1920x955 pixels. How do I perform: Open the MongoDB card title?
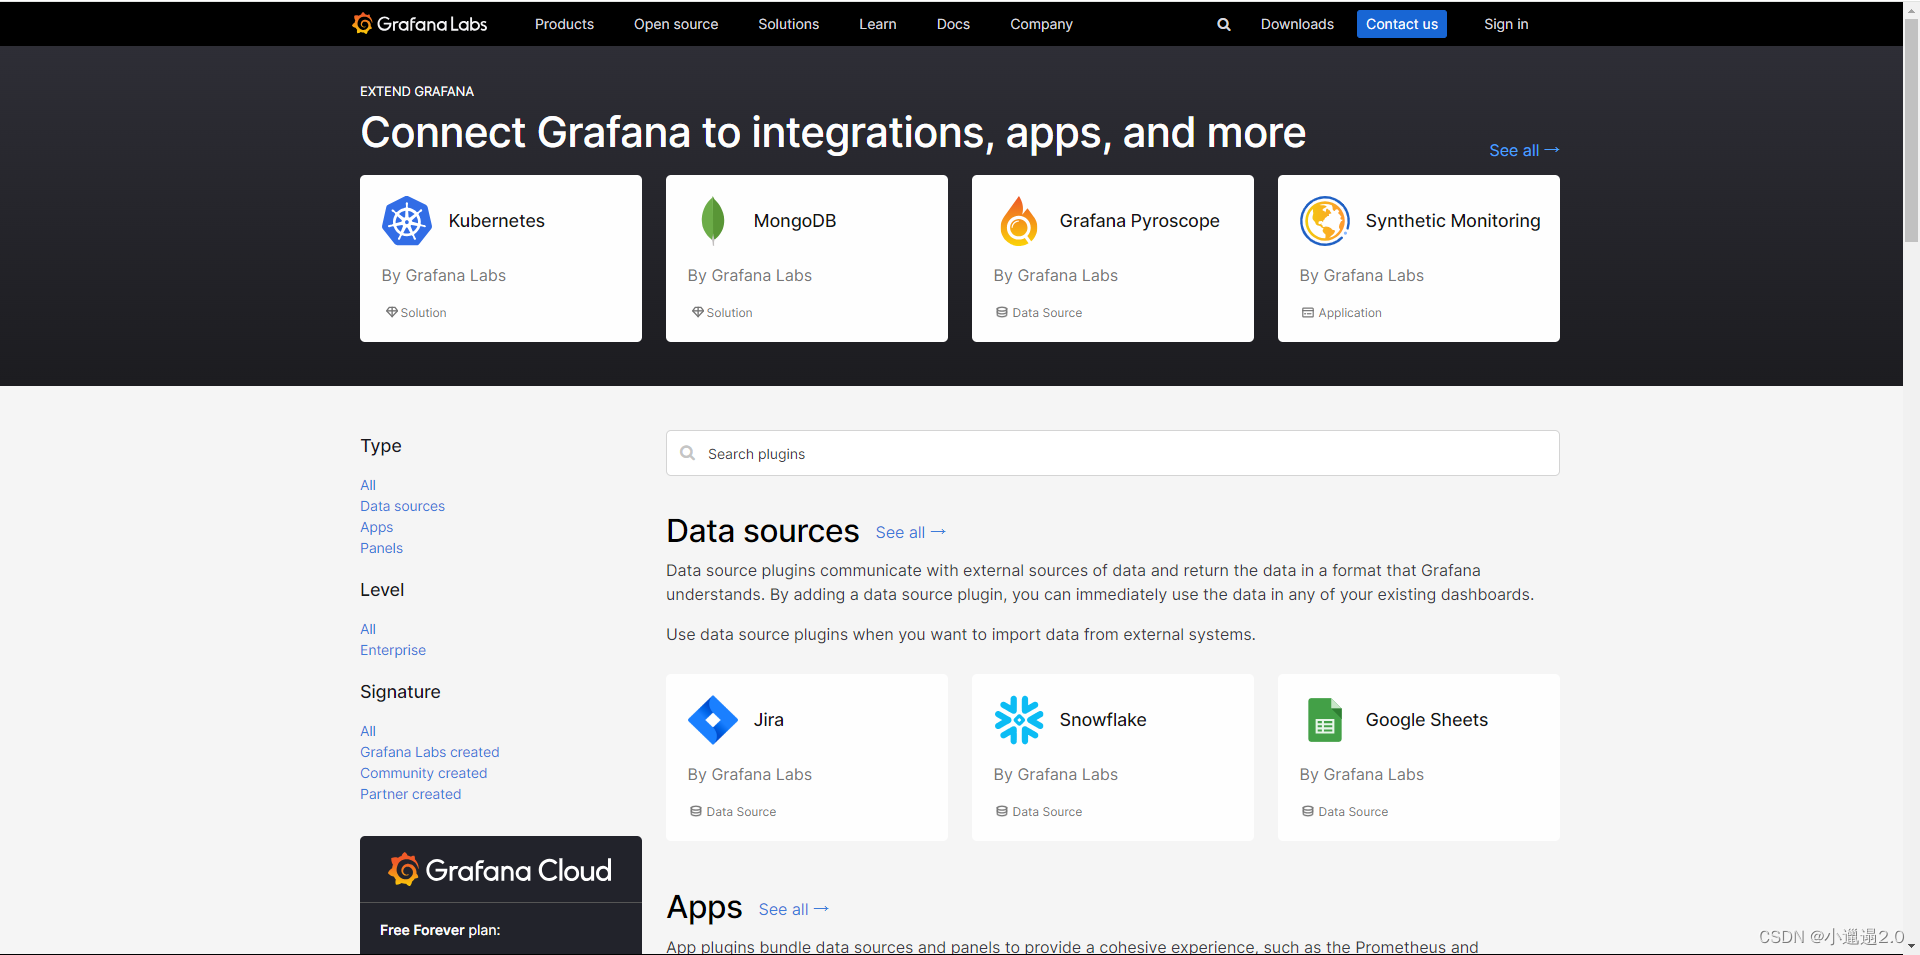click(x=795, y=221)
